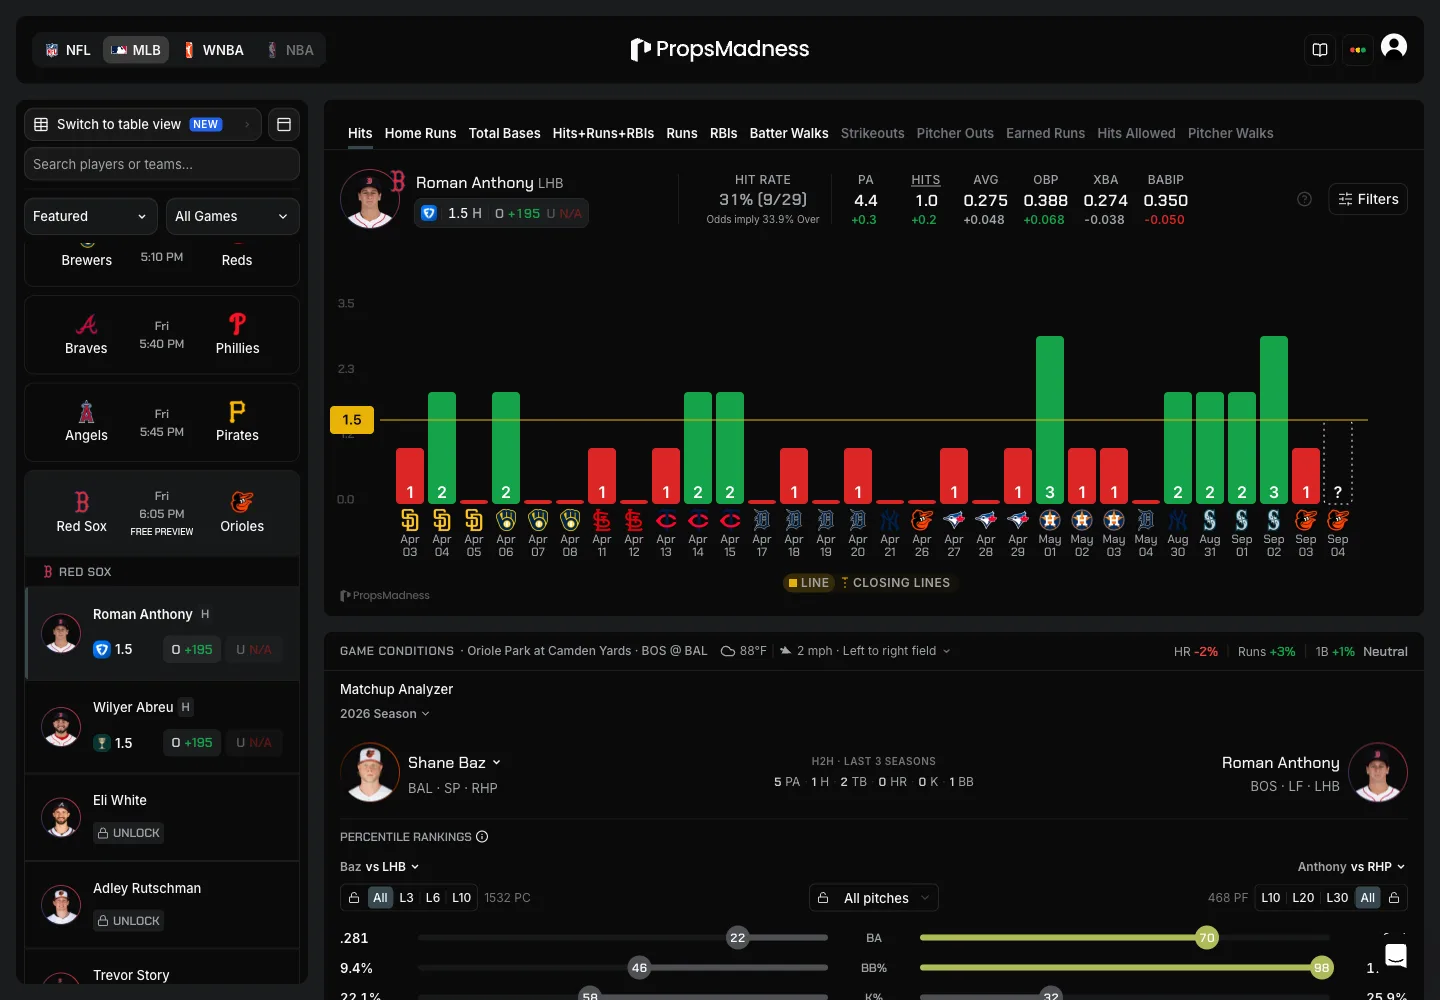Open the user profile avatar icon
The image size is (1440, 1000).
(1394, 47)
